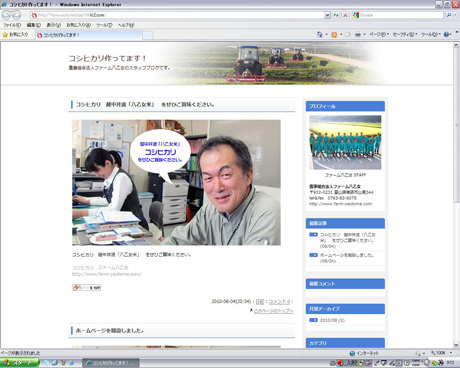
Task: Open the address bar history dropdown
Action: [x=327, y=15]
